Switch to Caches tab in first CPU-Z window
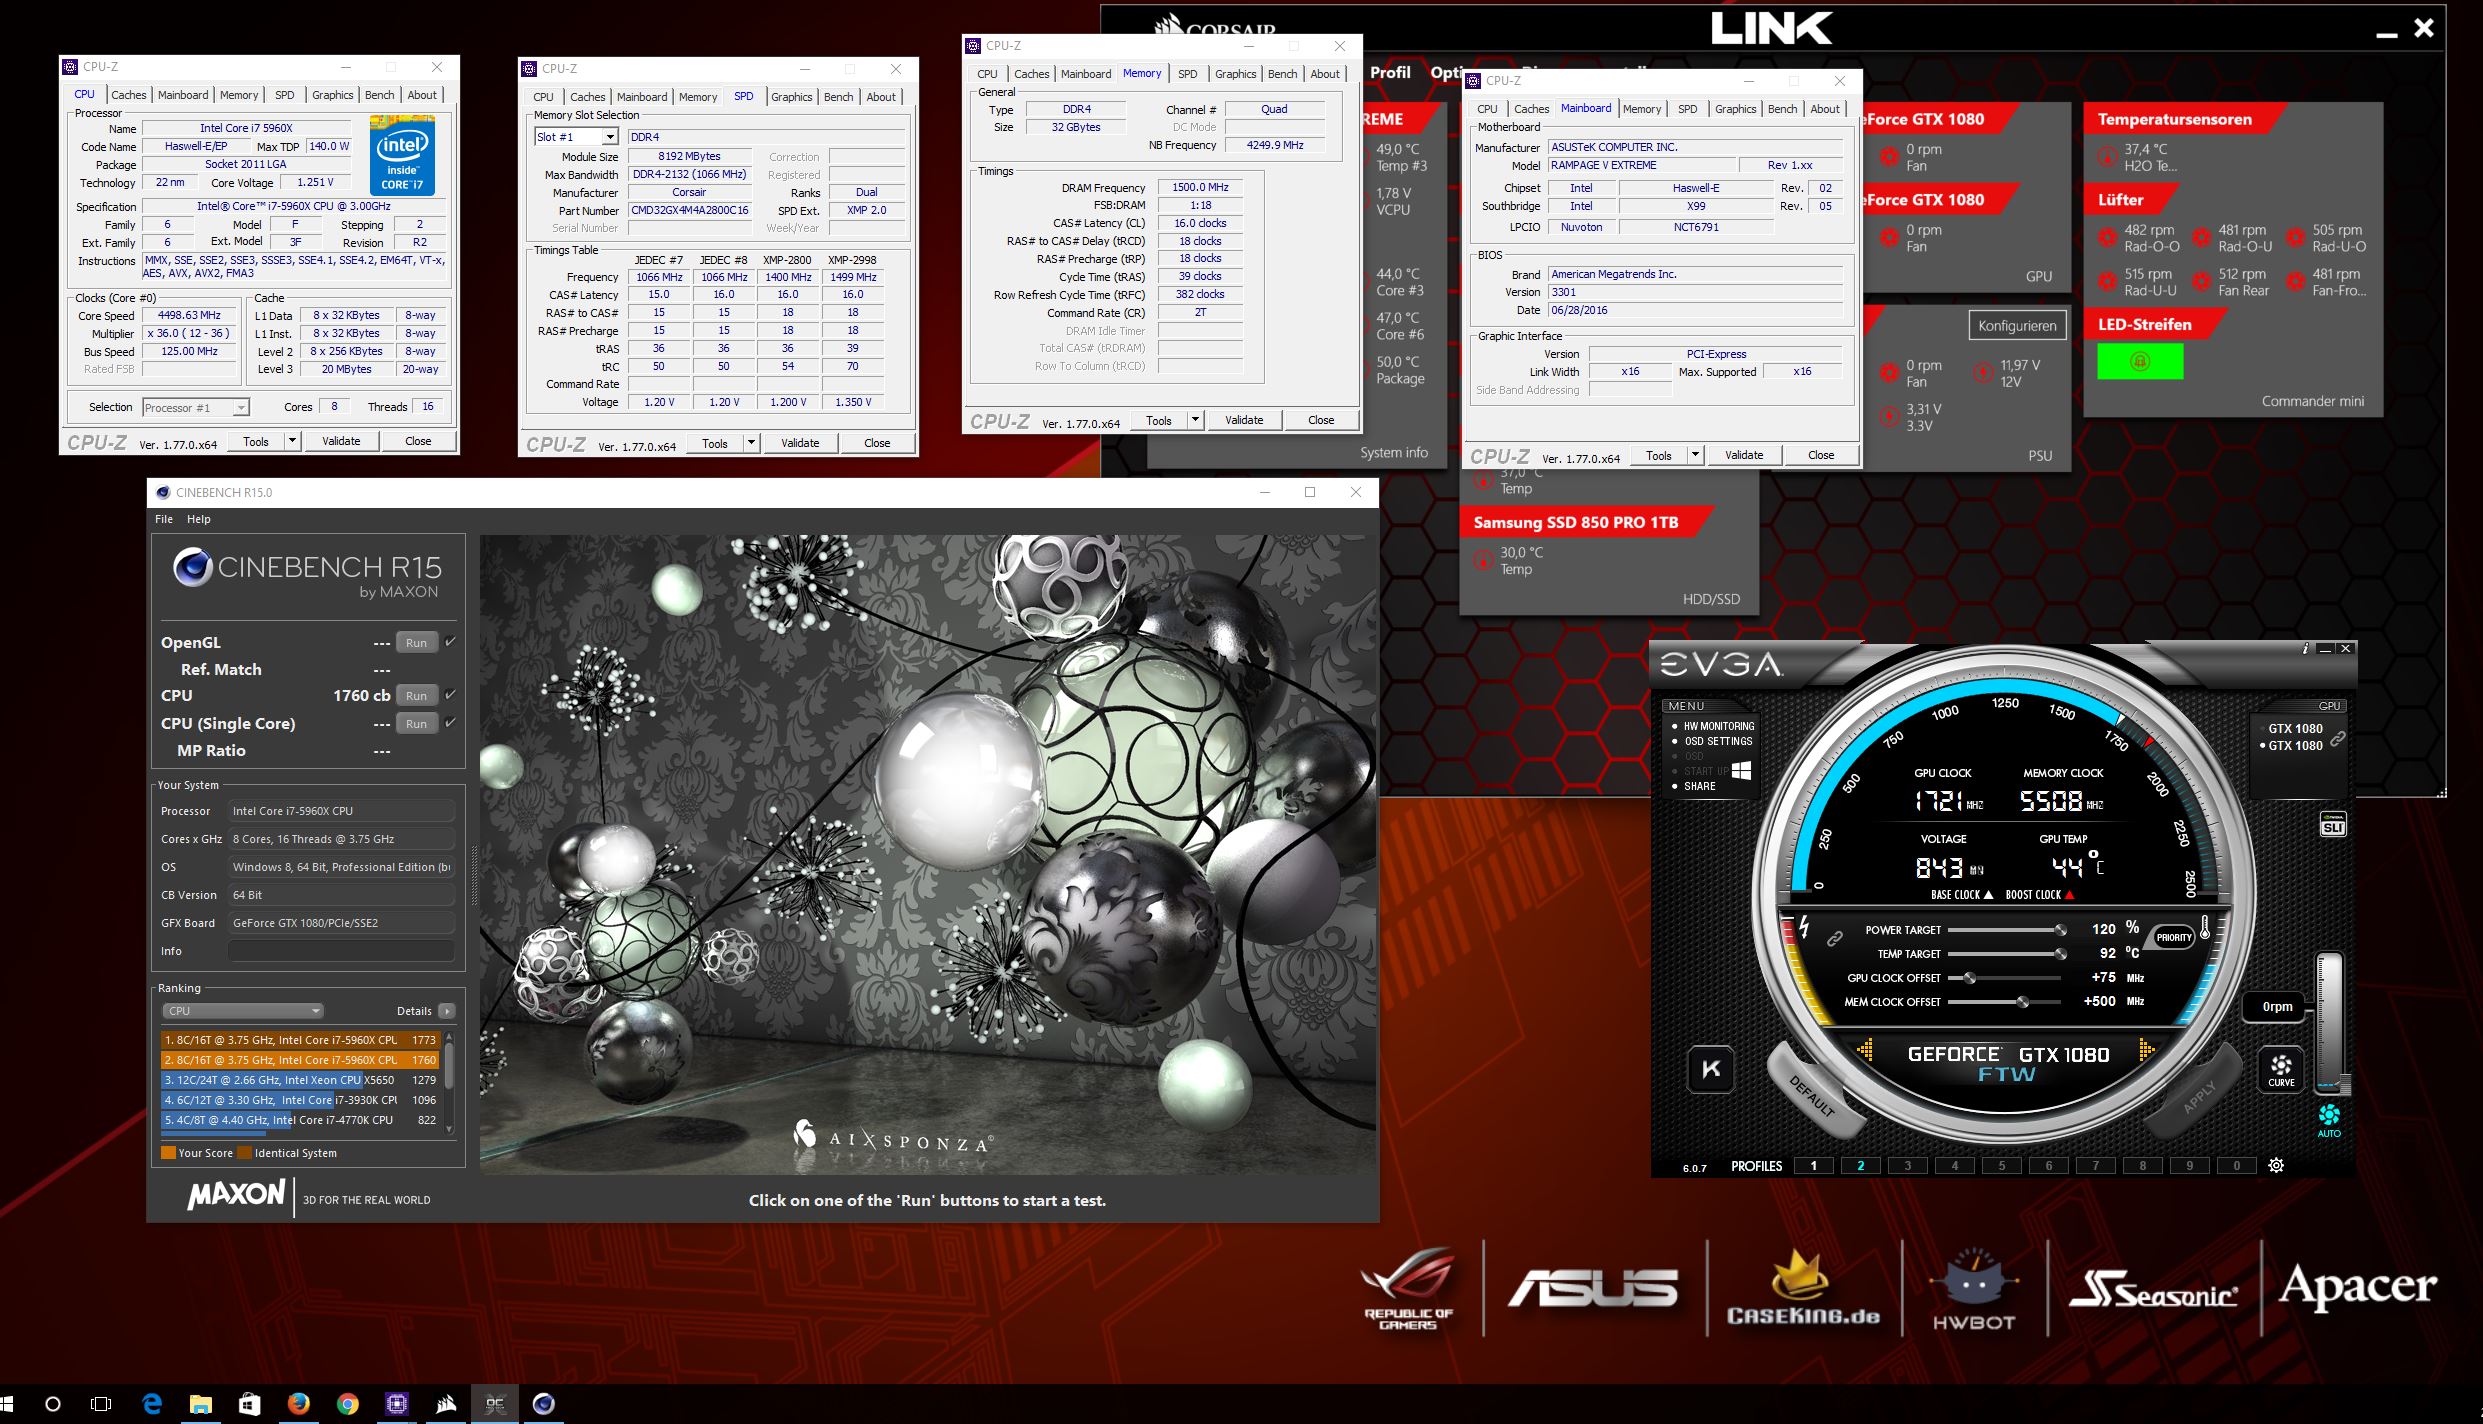This screenshot has width=2483, height=1424. [x=128, y=95]
